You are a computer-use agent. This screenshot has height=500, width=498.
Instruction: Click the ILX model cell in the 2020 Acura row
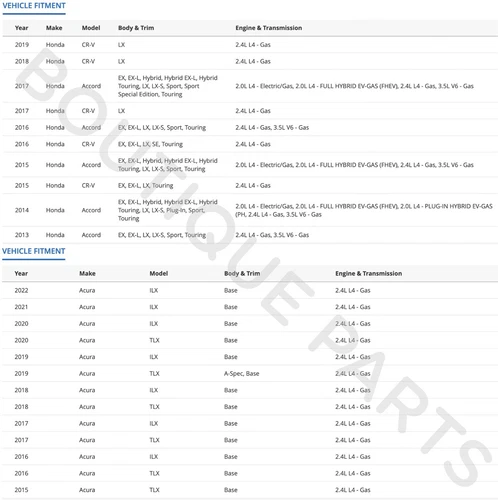(x=154, y=324)
